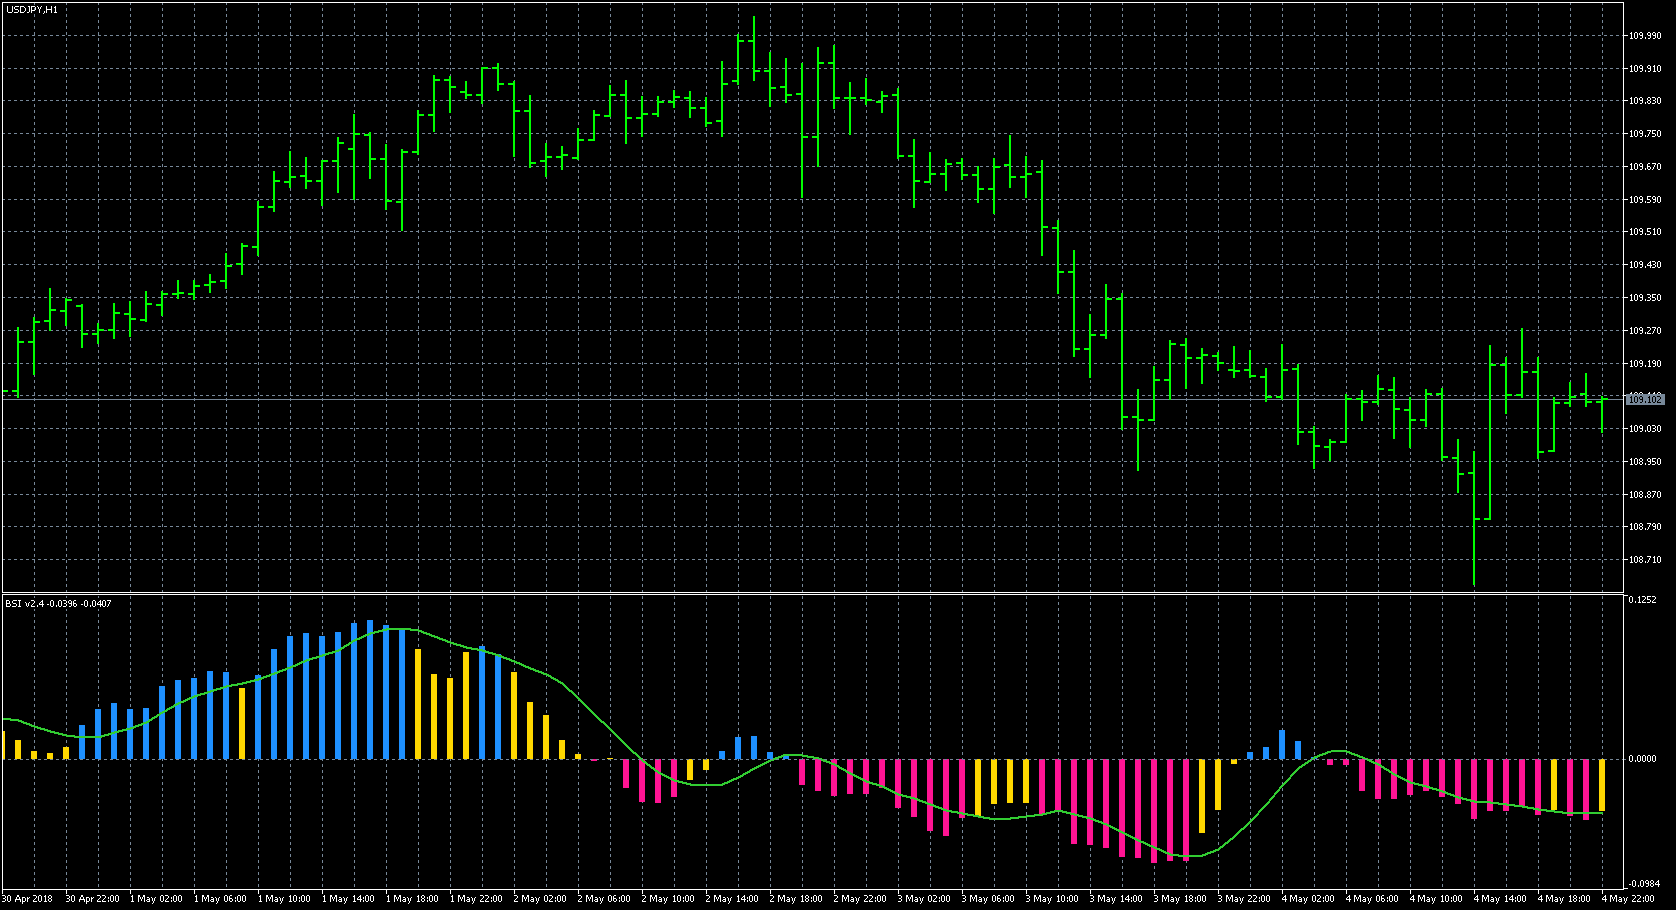Click the 3 May 02:00 time label
Screen dimensions: 1676x910
tap(924, 899)
